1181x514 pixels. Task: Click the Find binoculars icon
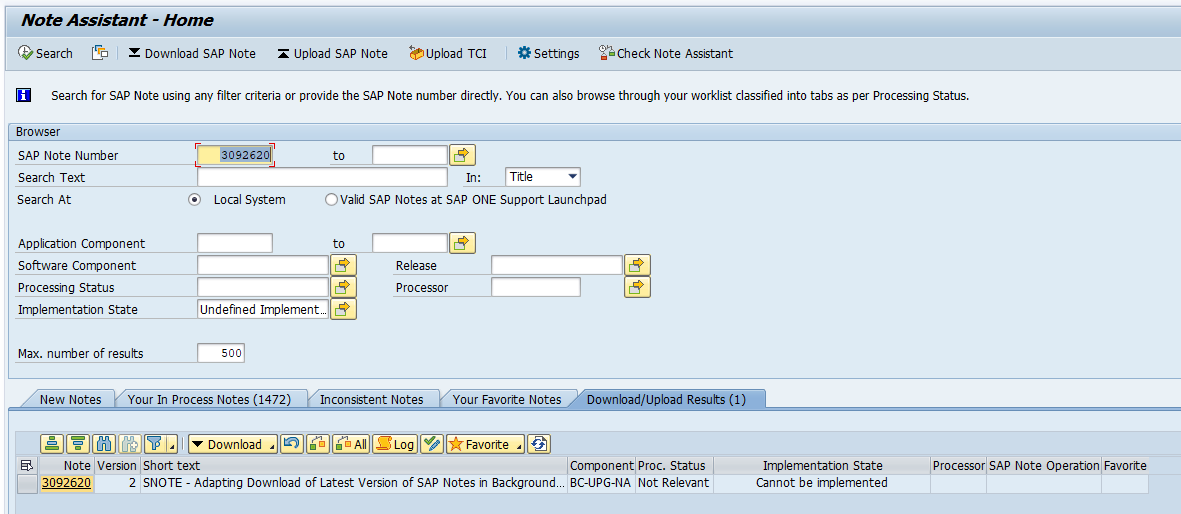pyautogui.click(x=103, y=444)
